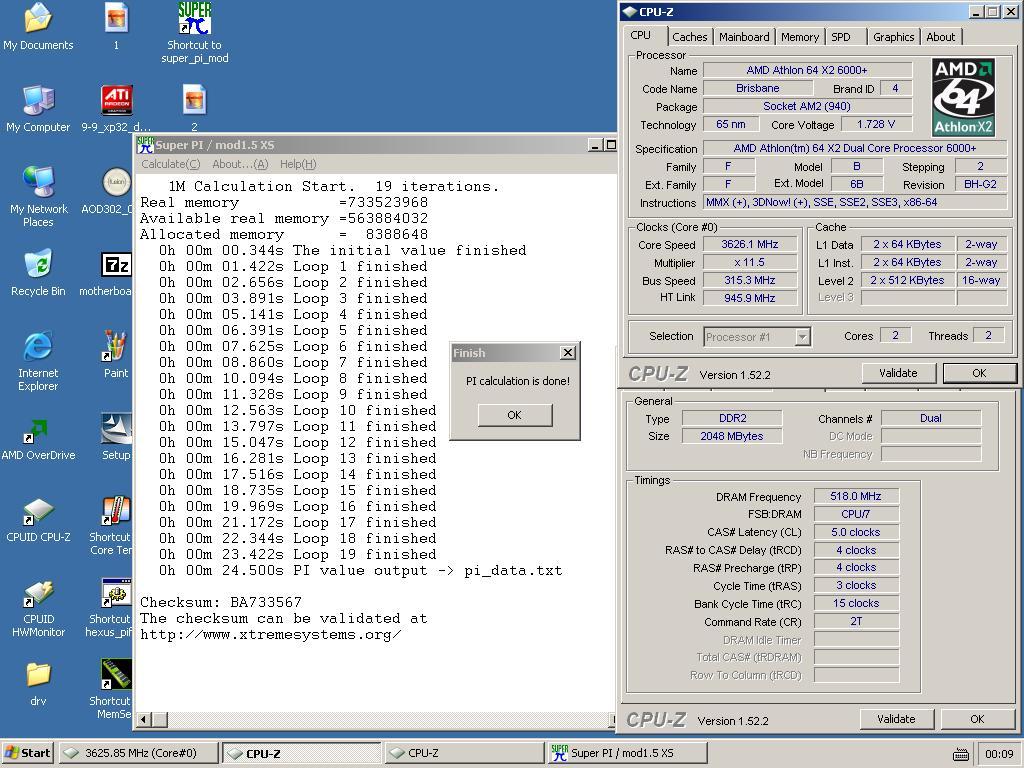Close the Finish dialog with X

pyautogui.click(x=568, y=353)
